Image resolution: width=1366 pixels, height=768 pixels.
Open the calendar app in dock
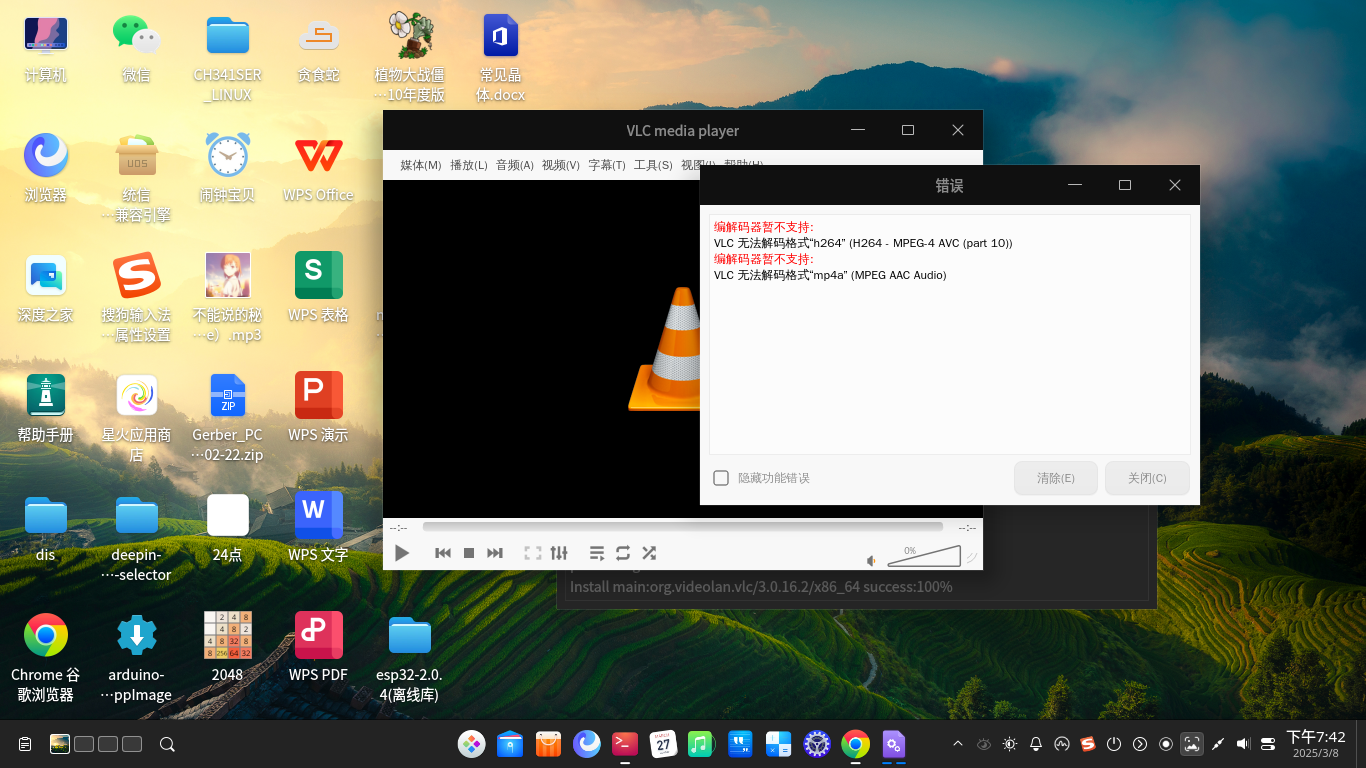(663, 744)
